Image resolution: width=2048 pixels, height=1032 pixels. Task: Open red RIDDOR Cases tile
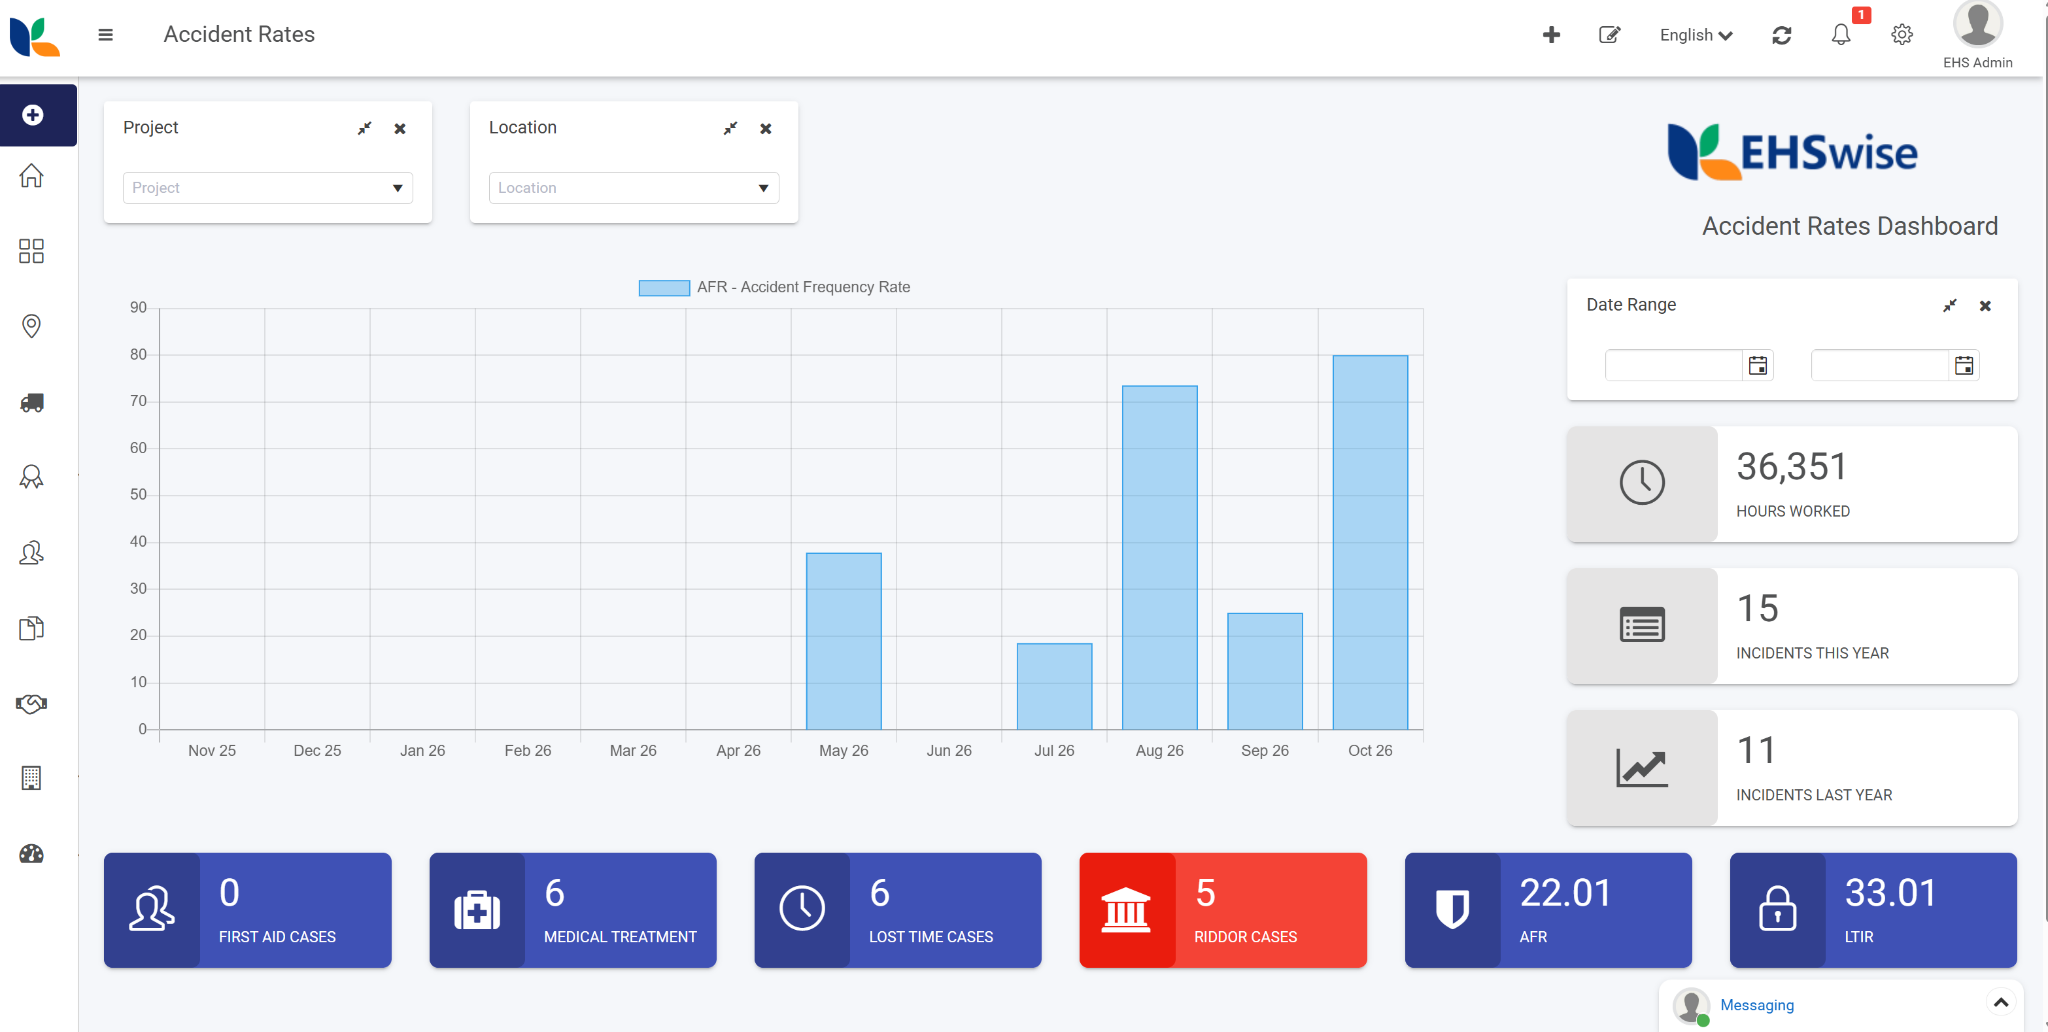1223,910
